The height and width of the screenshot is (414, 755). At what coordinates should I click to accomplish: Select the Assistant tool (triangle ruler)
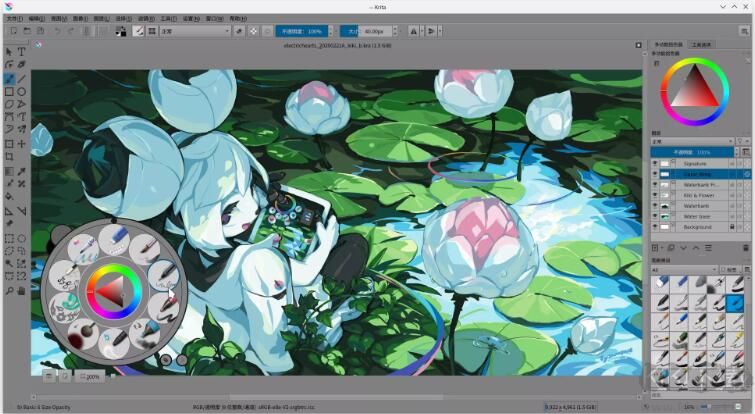(9, 211)
